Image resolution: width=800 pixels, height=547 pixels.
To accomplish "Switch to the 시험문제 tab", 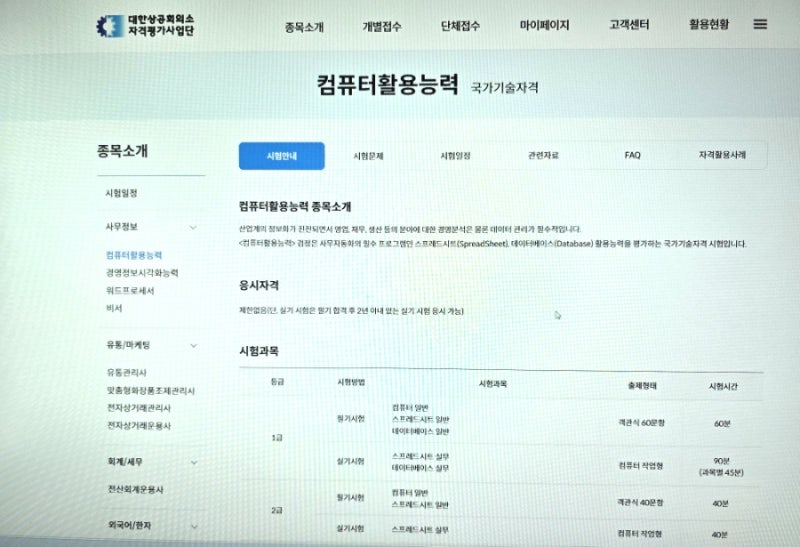I will (368, 156).
